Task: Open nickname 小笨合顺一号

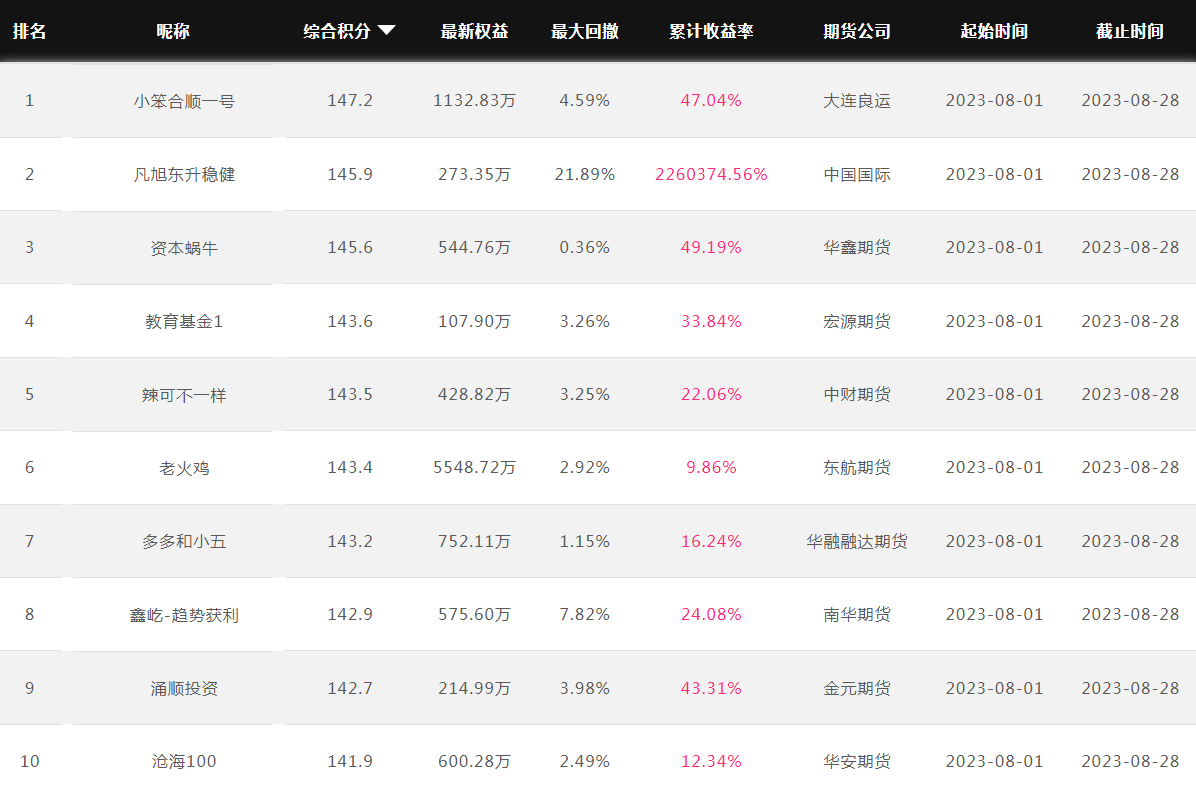Action: point(184,101)
